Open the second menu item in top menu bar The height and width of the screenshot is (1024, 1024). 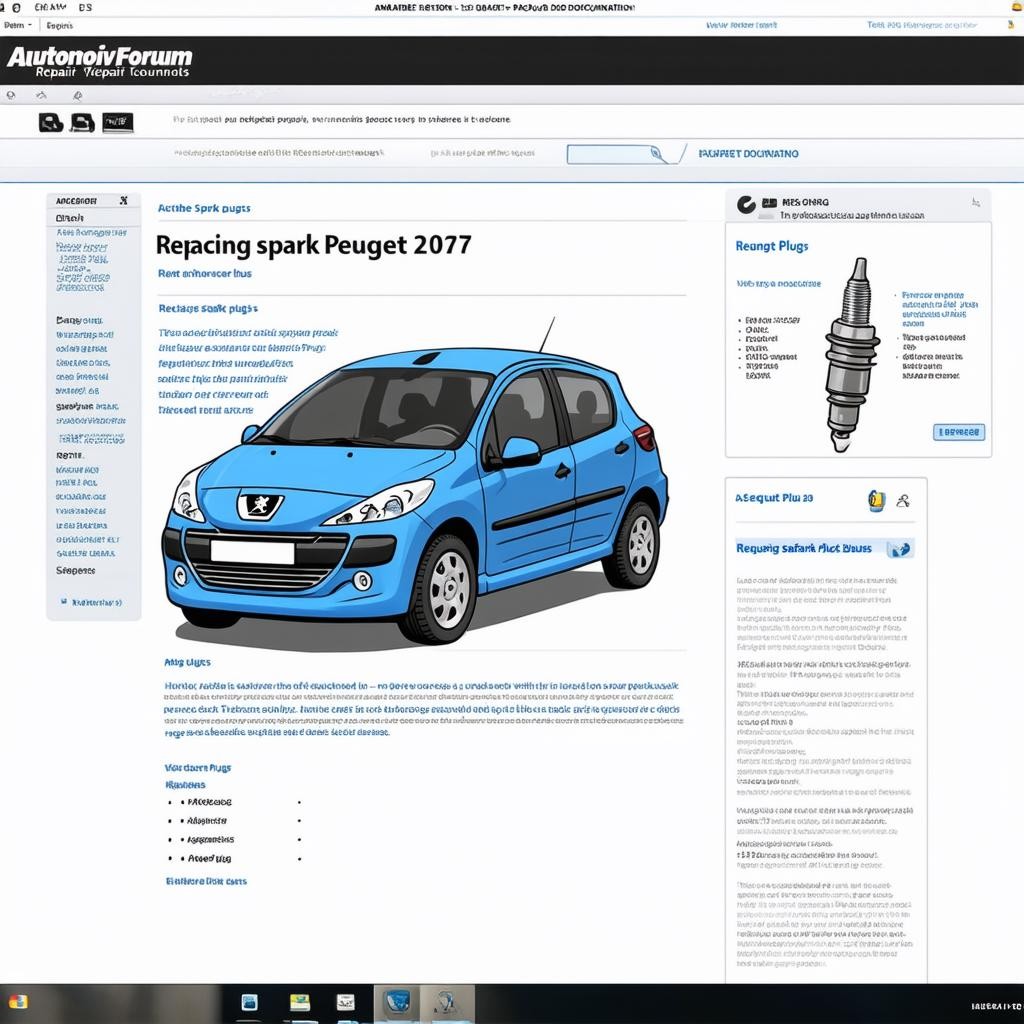pos(60,24)
